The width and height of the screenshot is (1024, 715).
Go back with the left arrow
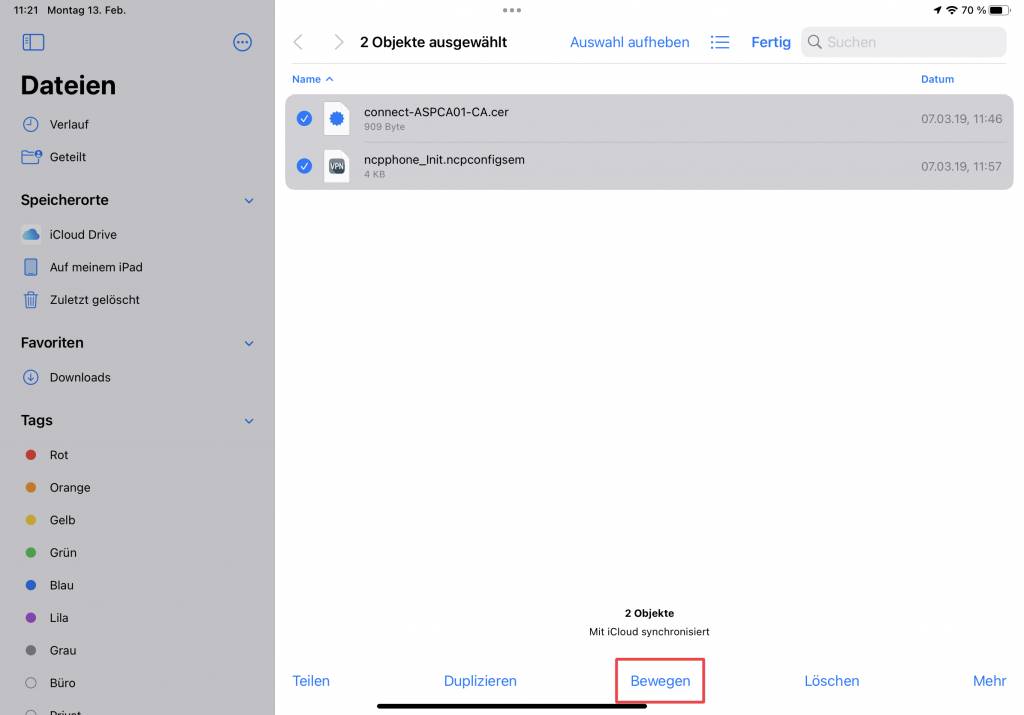coord(298,42)
